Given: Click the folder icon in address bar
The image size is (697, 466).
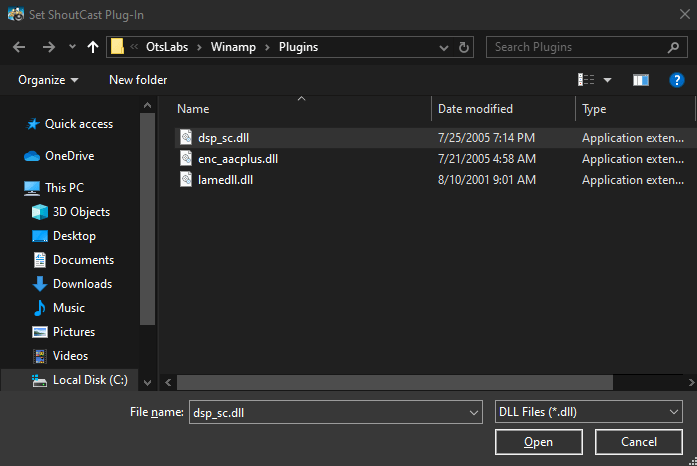Looking at the screenshot, I should tap(117, 46).
